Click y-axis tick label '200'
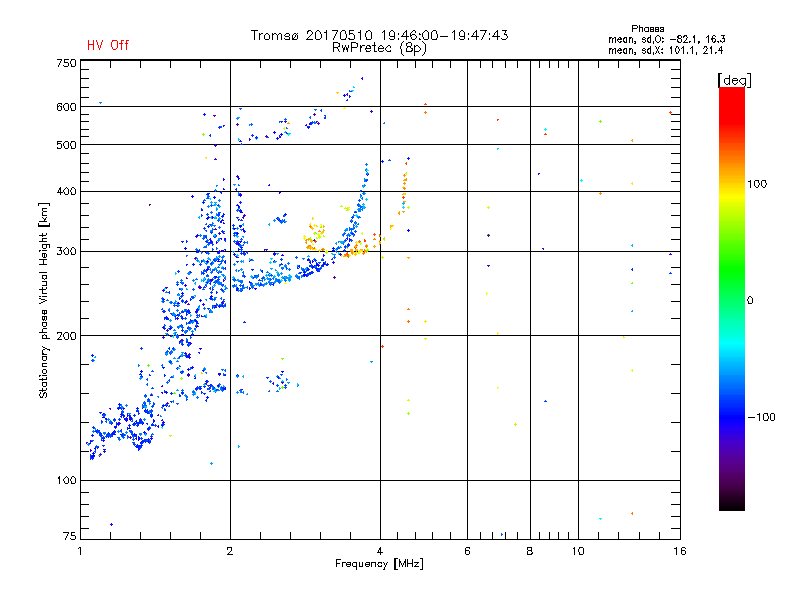The image size is (800, 600). click(x=66, y=336)
